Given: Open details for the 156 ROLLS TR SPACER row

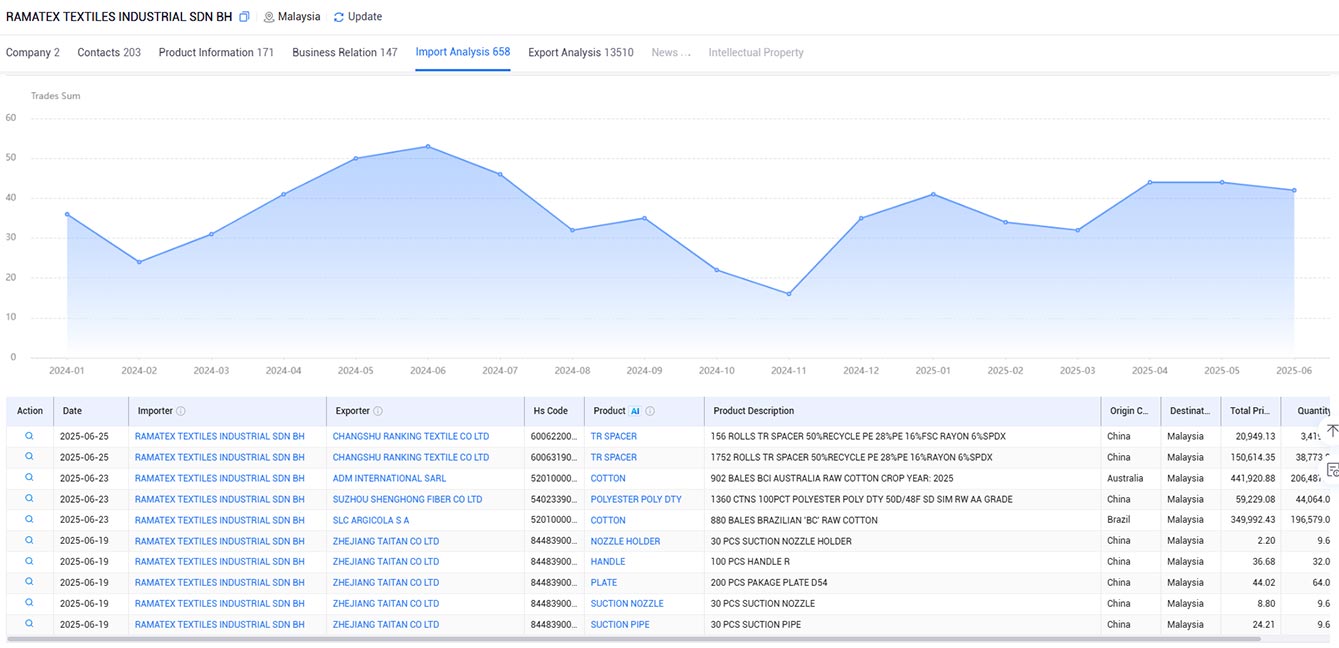Looking at the screenshot, I should tap(30, 436).
